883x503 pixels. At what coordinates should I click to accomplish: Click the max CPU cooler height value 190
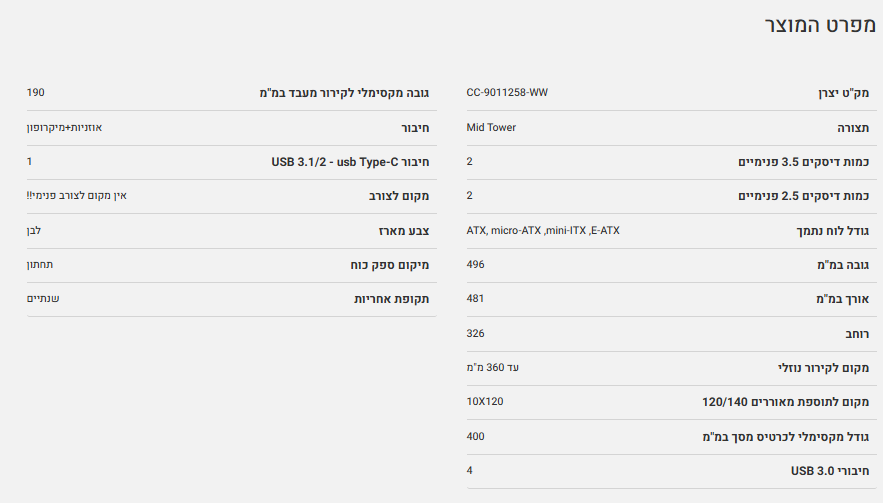tap(36, 93)
